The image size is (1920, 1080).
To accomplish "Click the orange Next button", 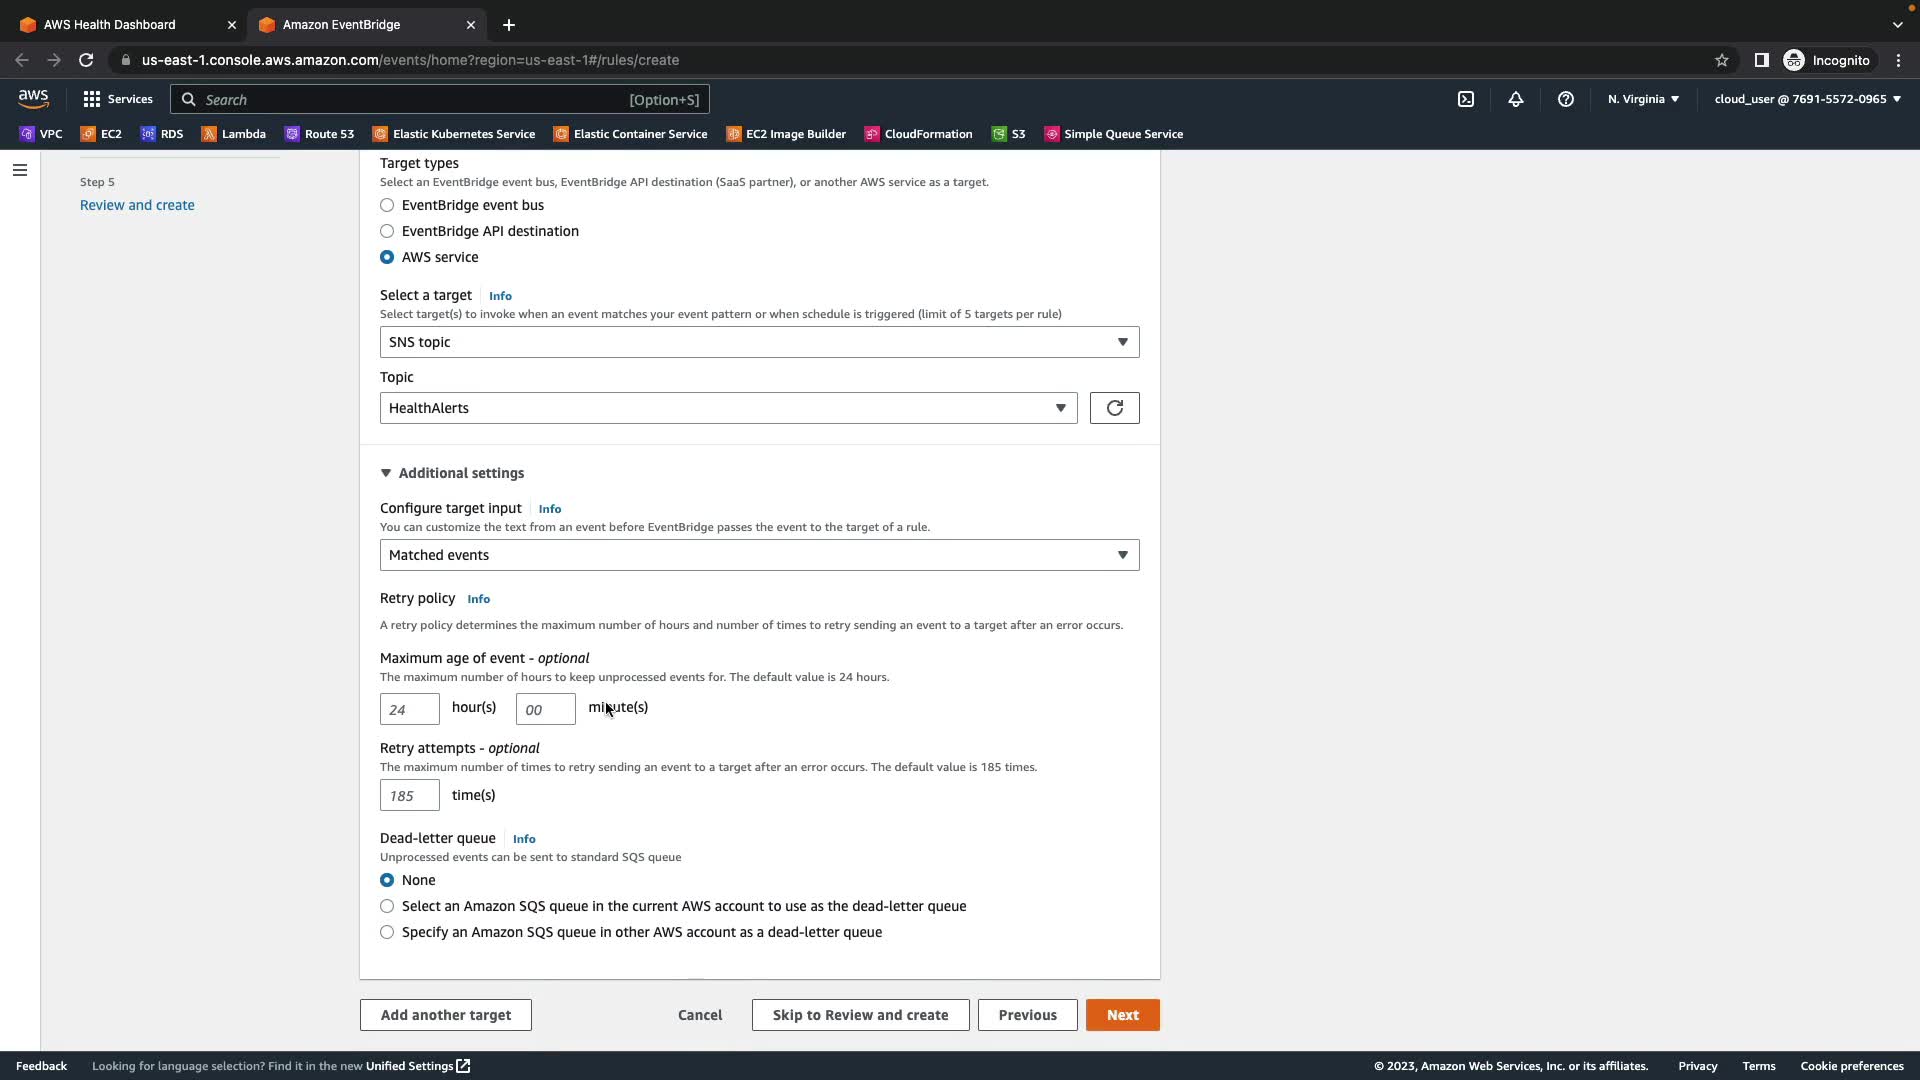I will [1122, 1015].
